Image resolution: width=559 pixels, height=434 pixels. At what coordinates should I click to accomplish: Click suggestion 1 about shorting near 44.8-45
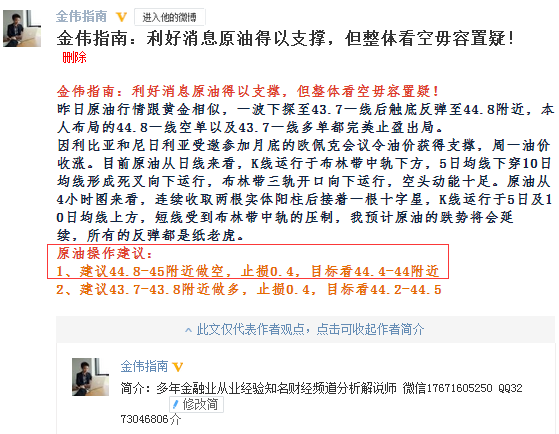point(248,271)
